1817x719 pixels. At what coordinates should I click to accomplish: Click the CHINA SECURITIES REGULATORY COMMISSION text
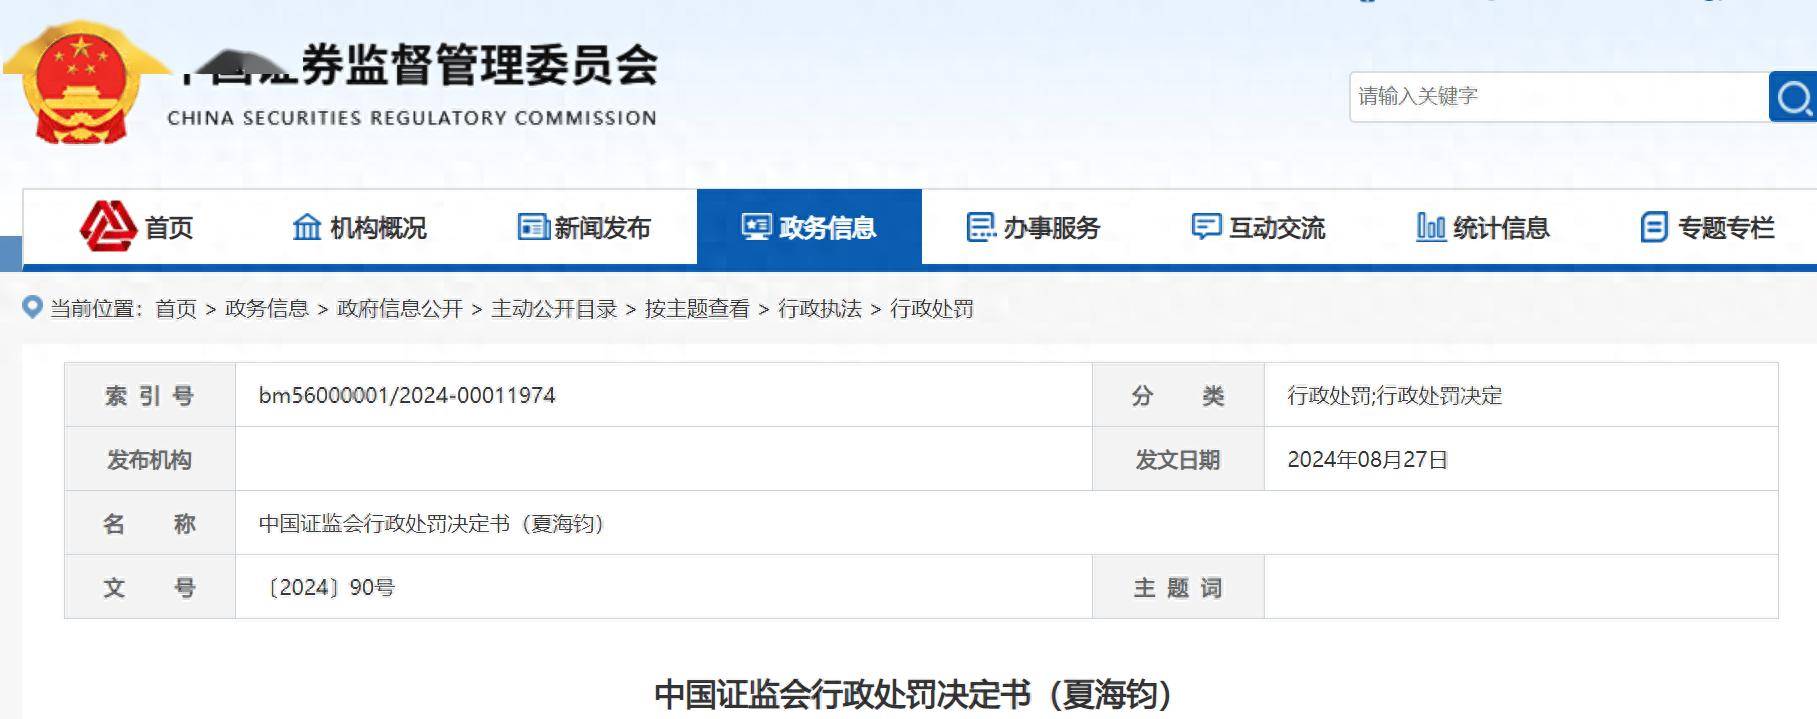tap(412, 118)
